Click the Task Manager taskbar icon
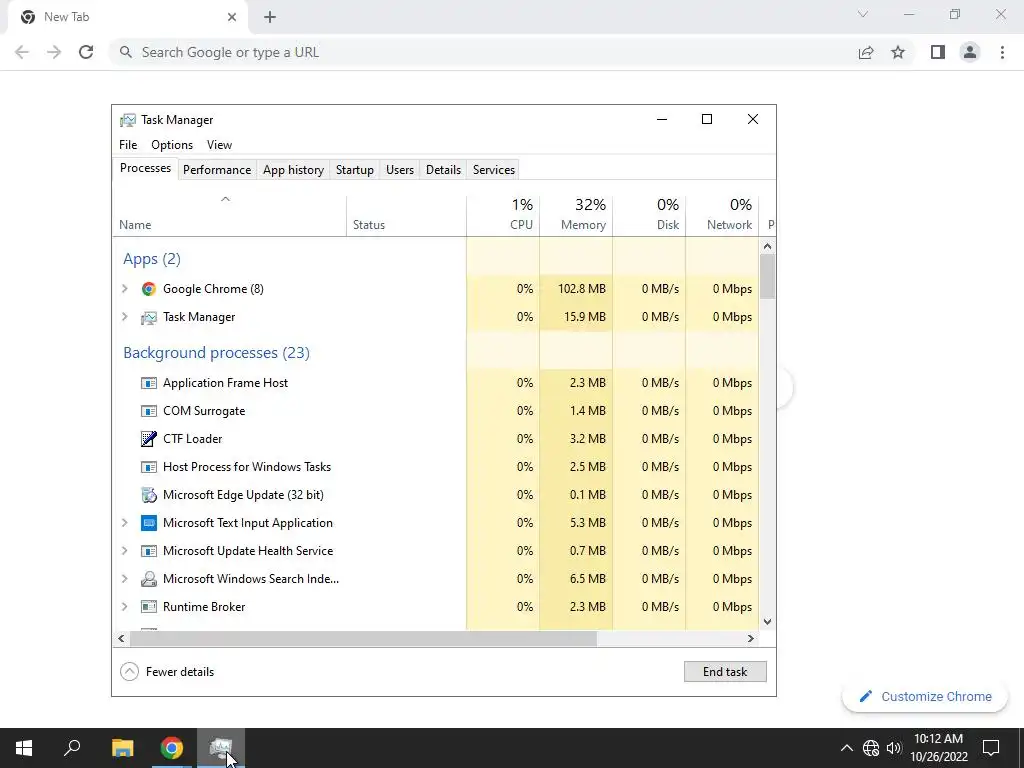Viewport: 1024px width, 768px height. (x=221, y=748)
